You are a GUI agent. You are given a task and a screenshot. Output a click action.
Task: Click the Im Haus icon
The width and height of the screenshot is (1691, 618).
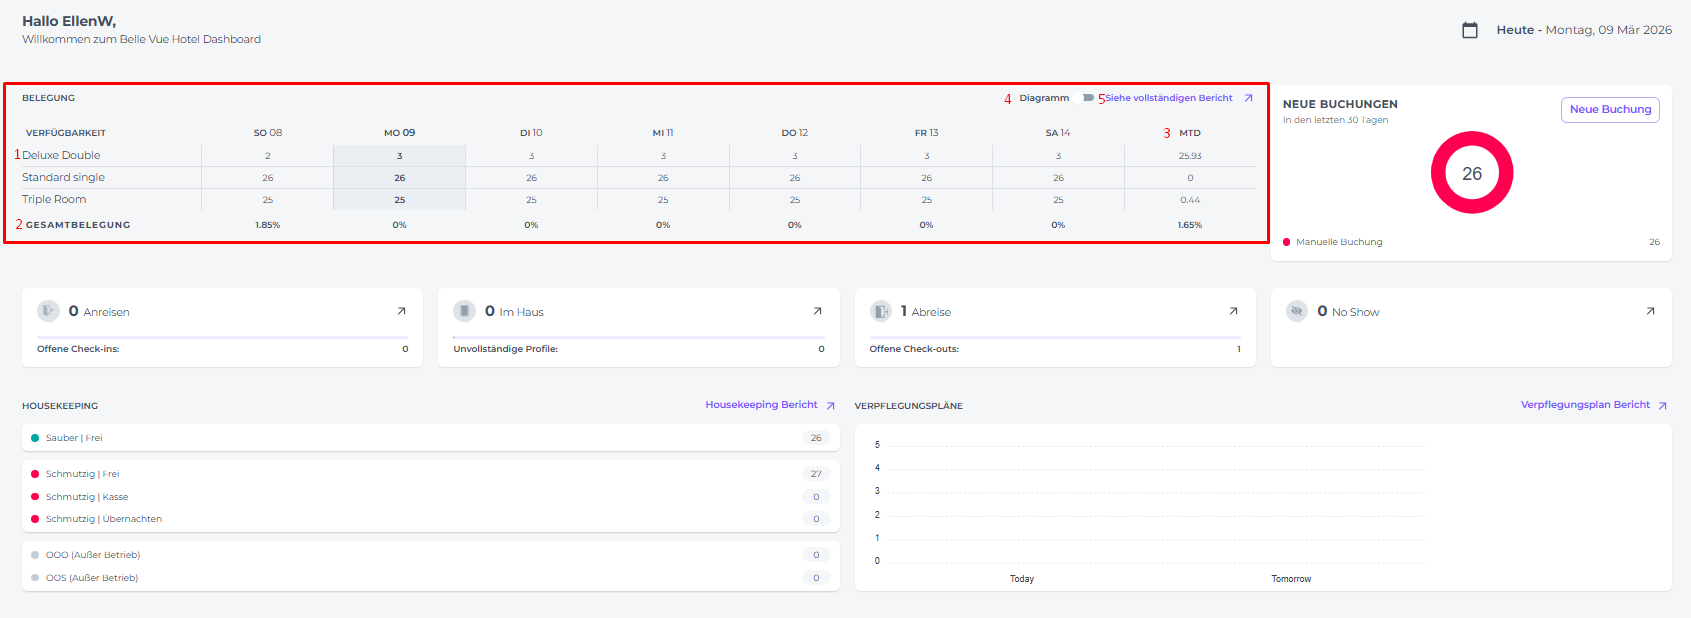[x=464, y=311]
